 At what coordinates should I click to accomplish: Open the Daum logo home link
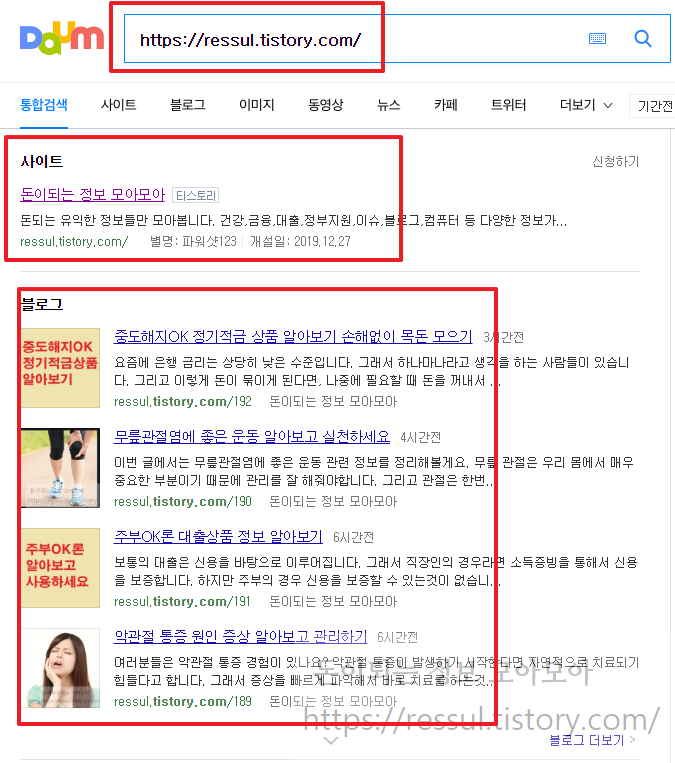point(62,38)
